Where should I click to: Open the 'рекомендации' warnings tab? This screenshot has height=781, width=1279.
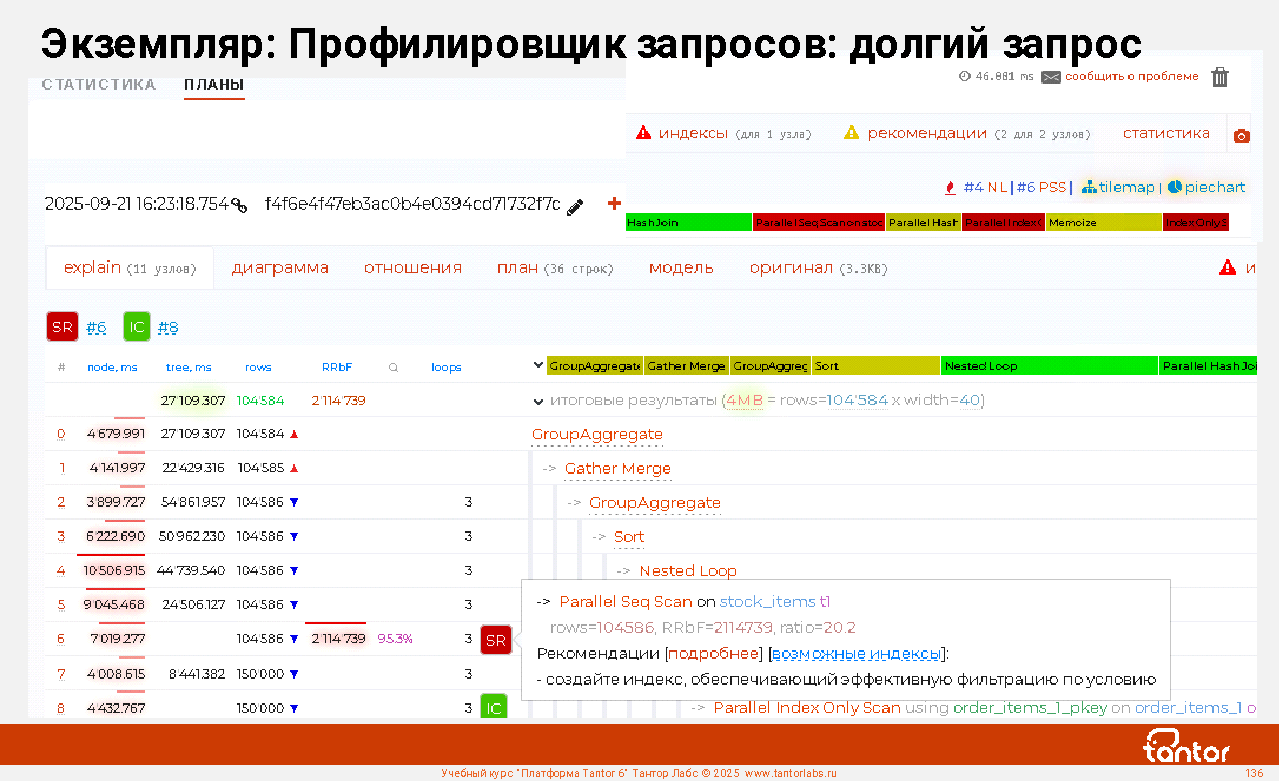tap(926, 133)
